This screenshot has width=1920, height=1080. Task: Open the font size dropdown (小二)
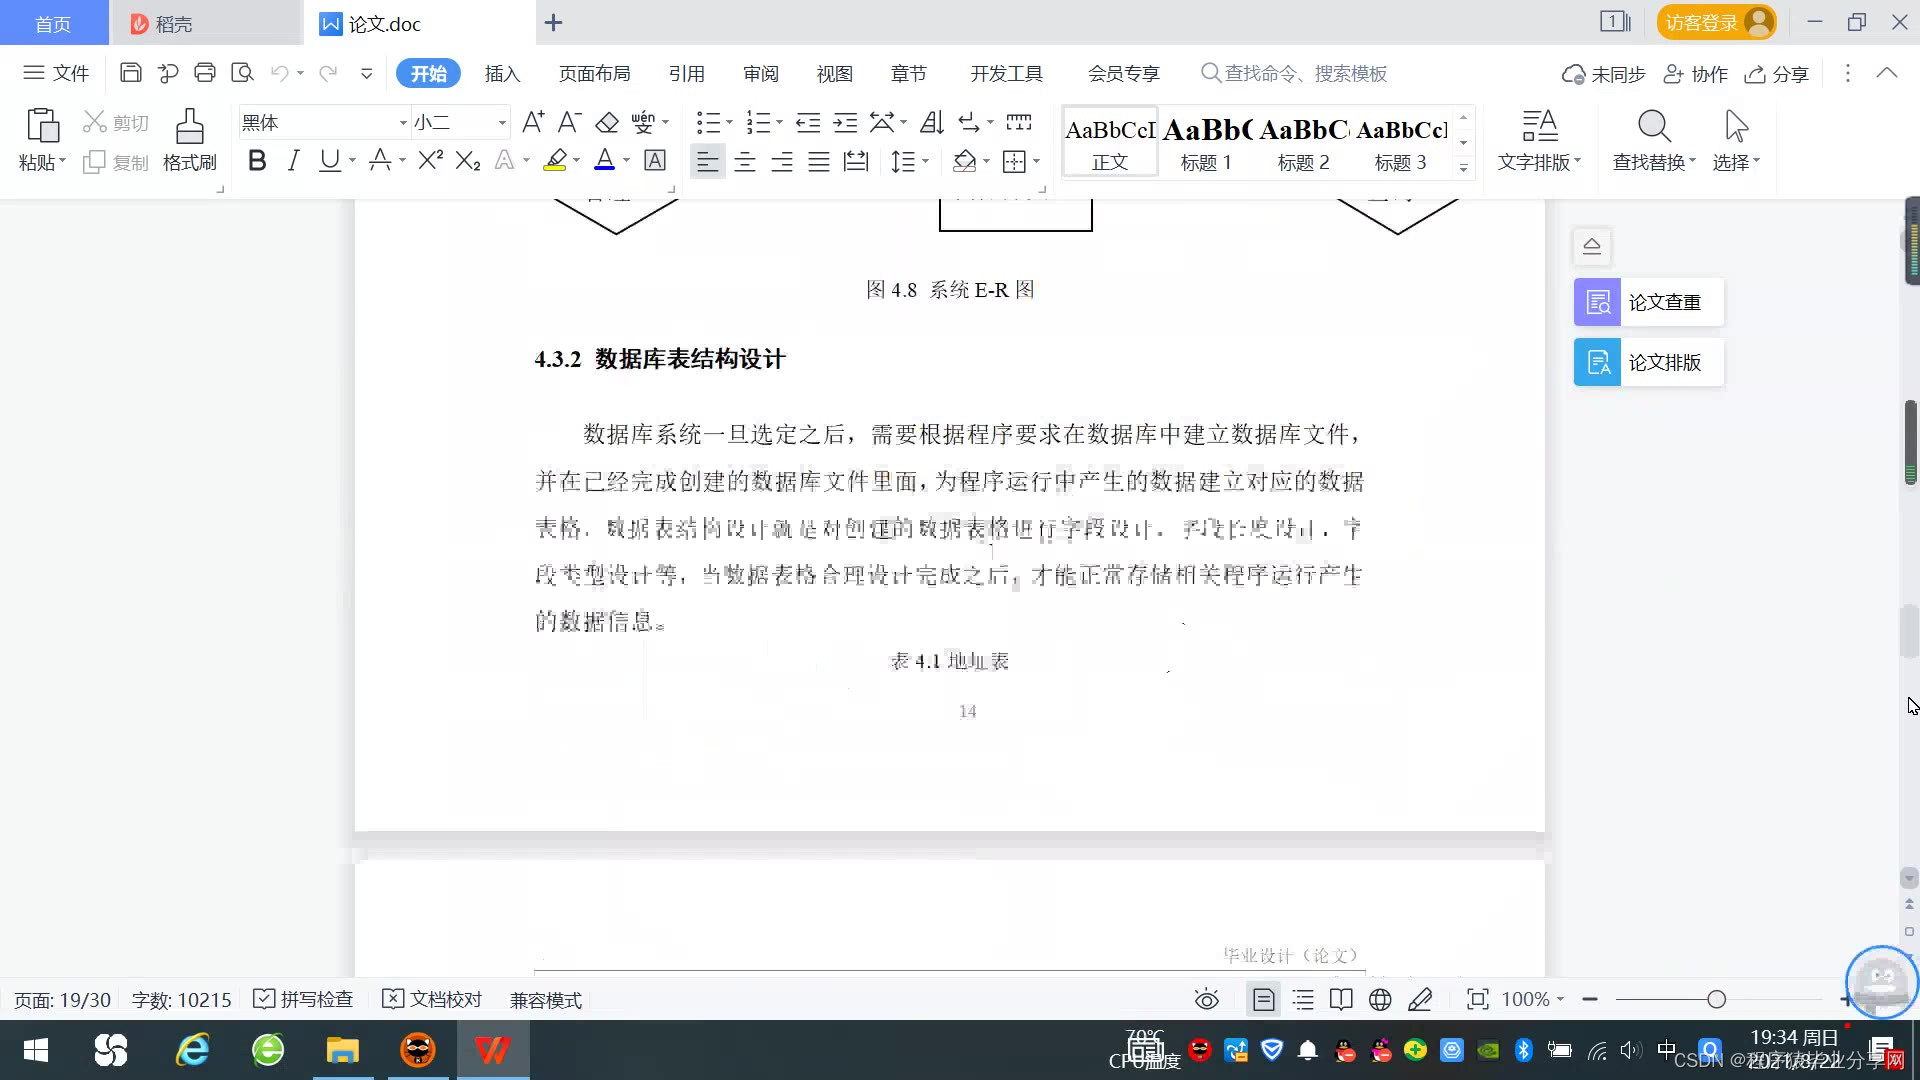click(502, 123)
